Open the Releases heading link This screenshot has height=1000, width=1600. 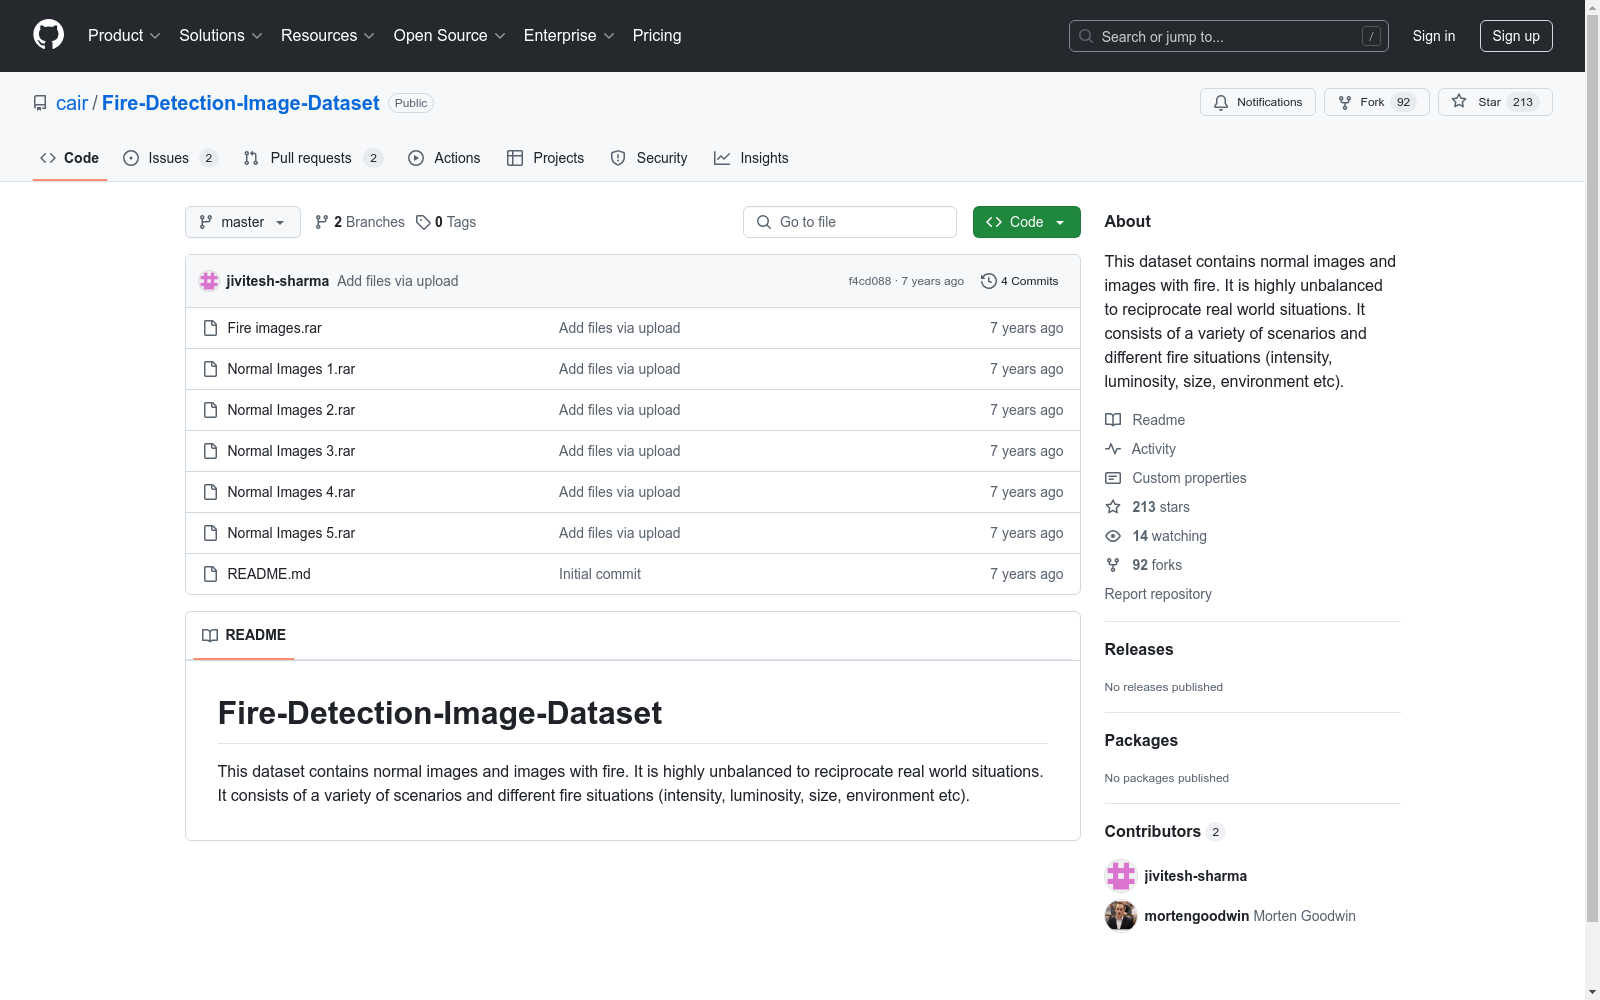1139,649
